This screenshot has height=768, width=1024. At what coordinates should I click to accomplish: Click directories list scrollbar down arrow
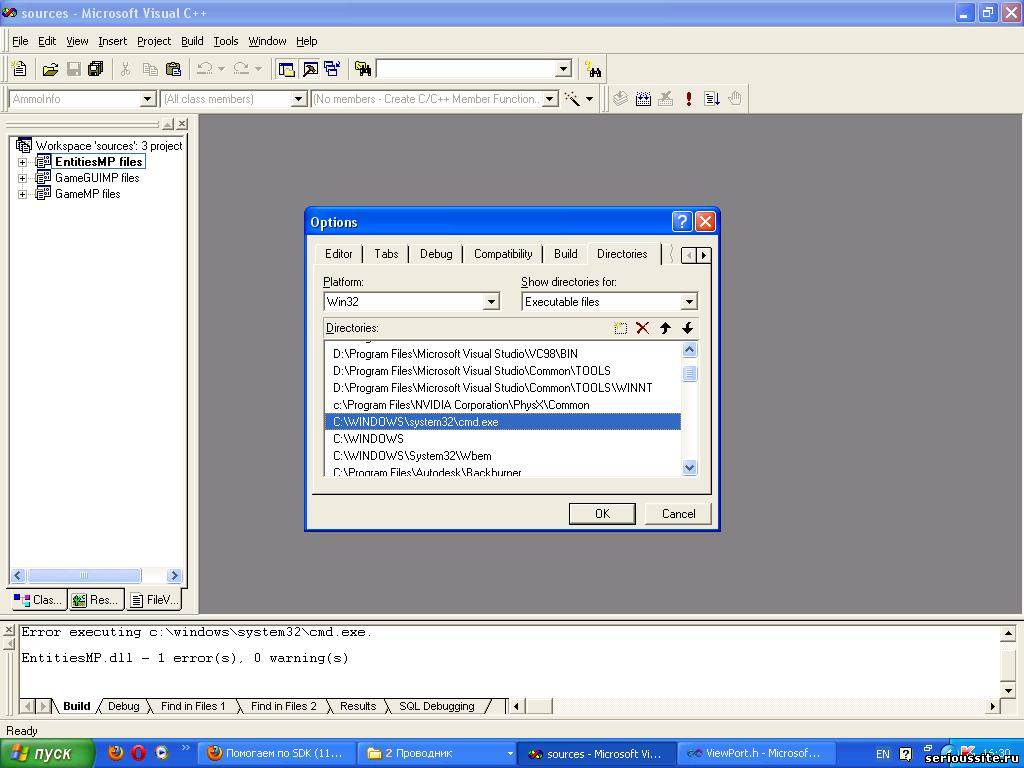coord(690,468)
